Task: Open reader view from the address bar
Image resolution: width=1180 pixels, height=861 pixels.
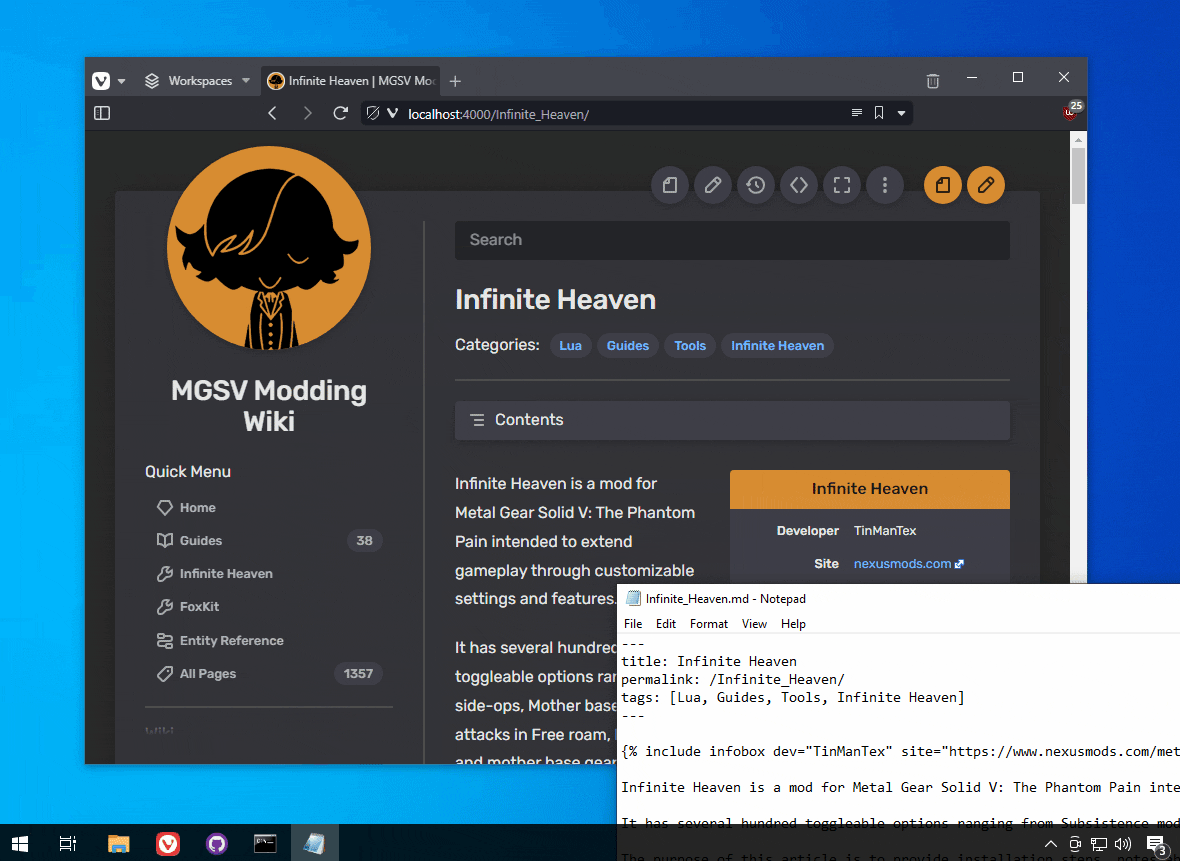Action: pos(856,113)
